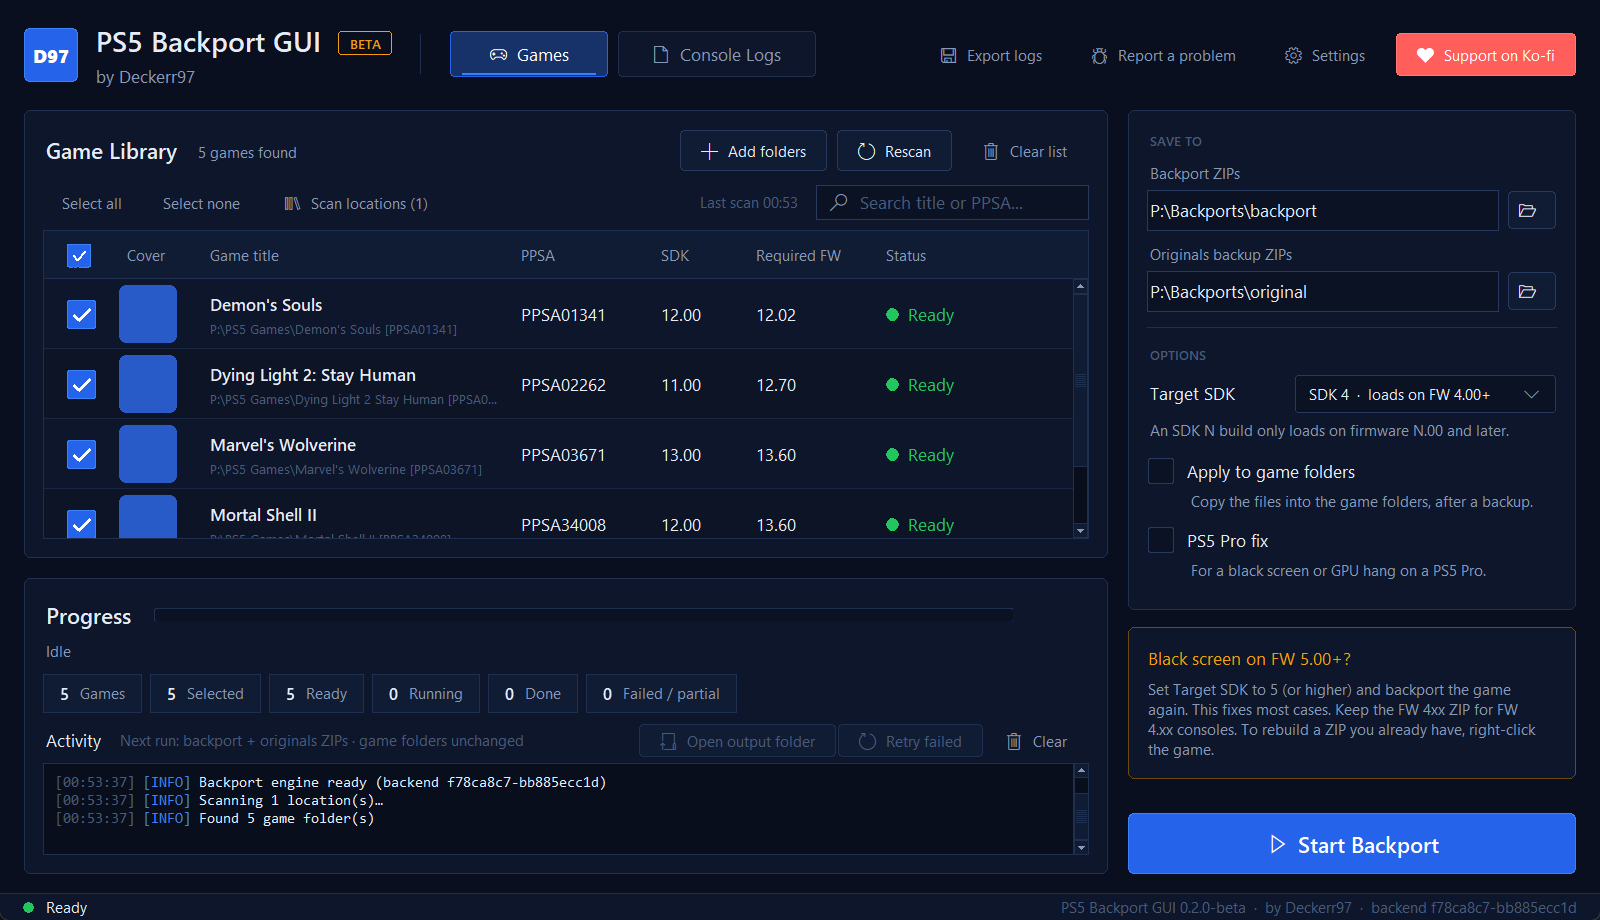Click Select all link
The width and height of the screenshot is (1600, 920).
coord(92,204)
